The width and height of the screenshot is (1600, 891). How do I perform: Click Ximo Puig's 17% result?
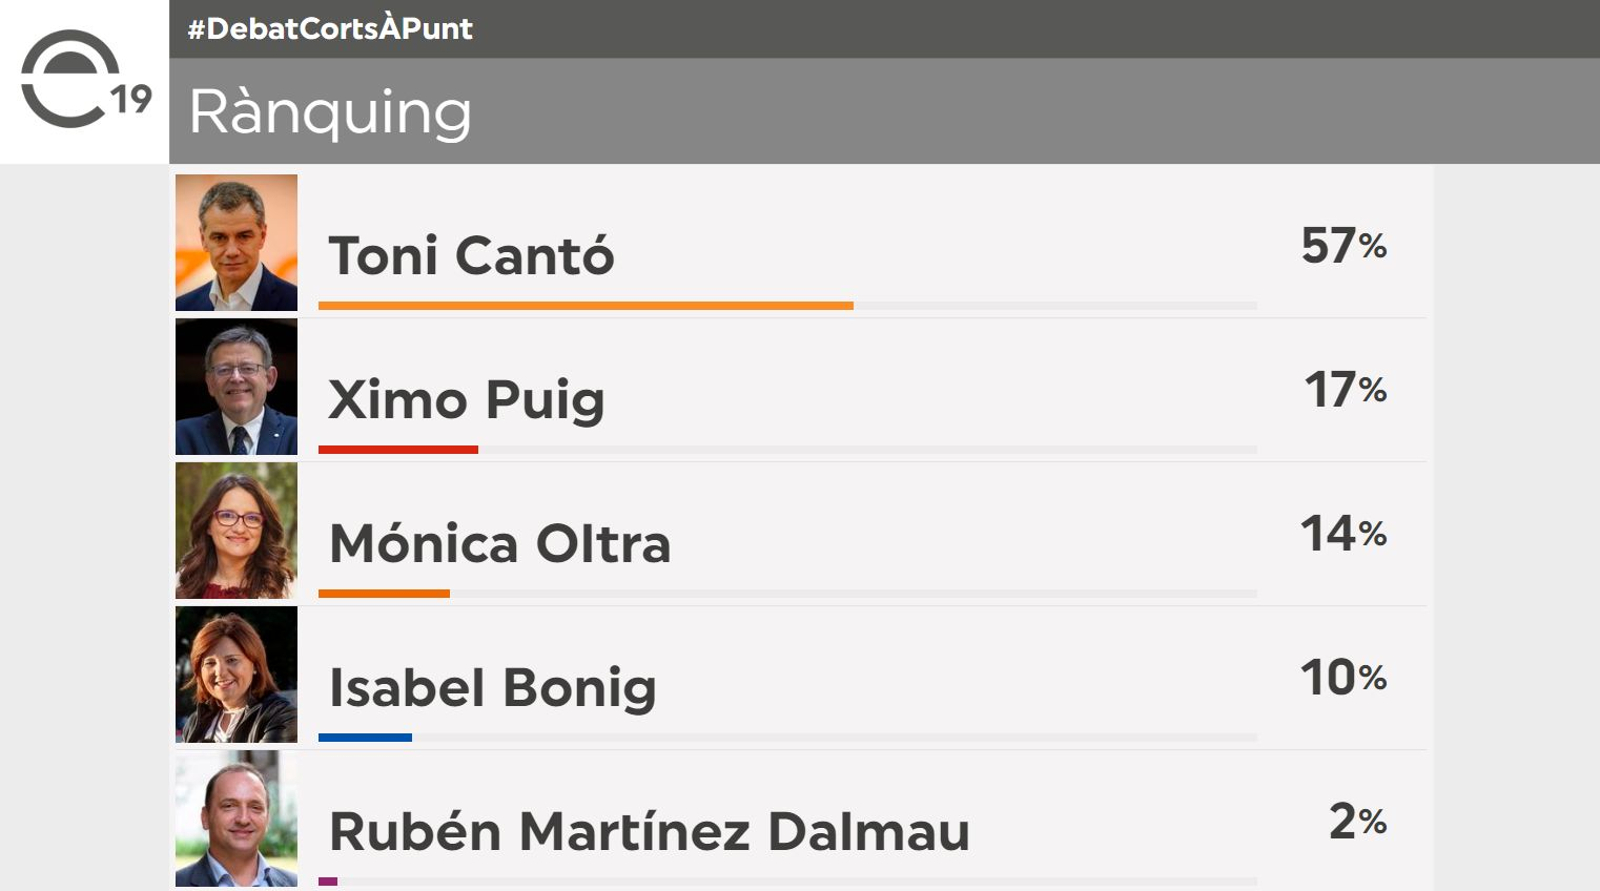(x=1345, y=390)
